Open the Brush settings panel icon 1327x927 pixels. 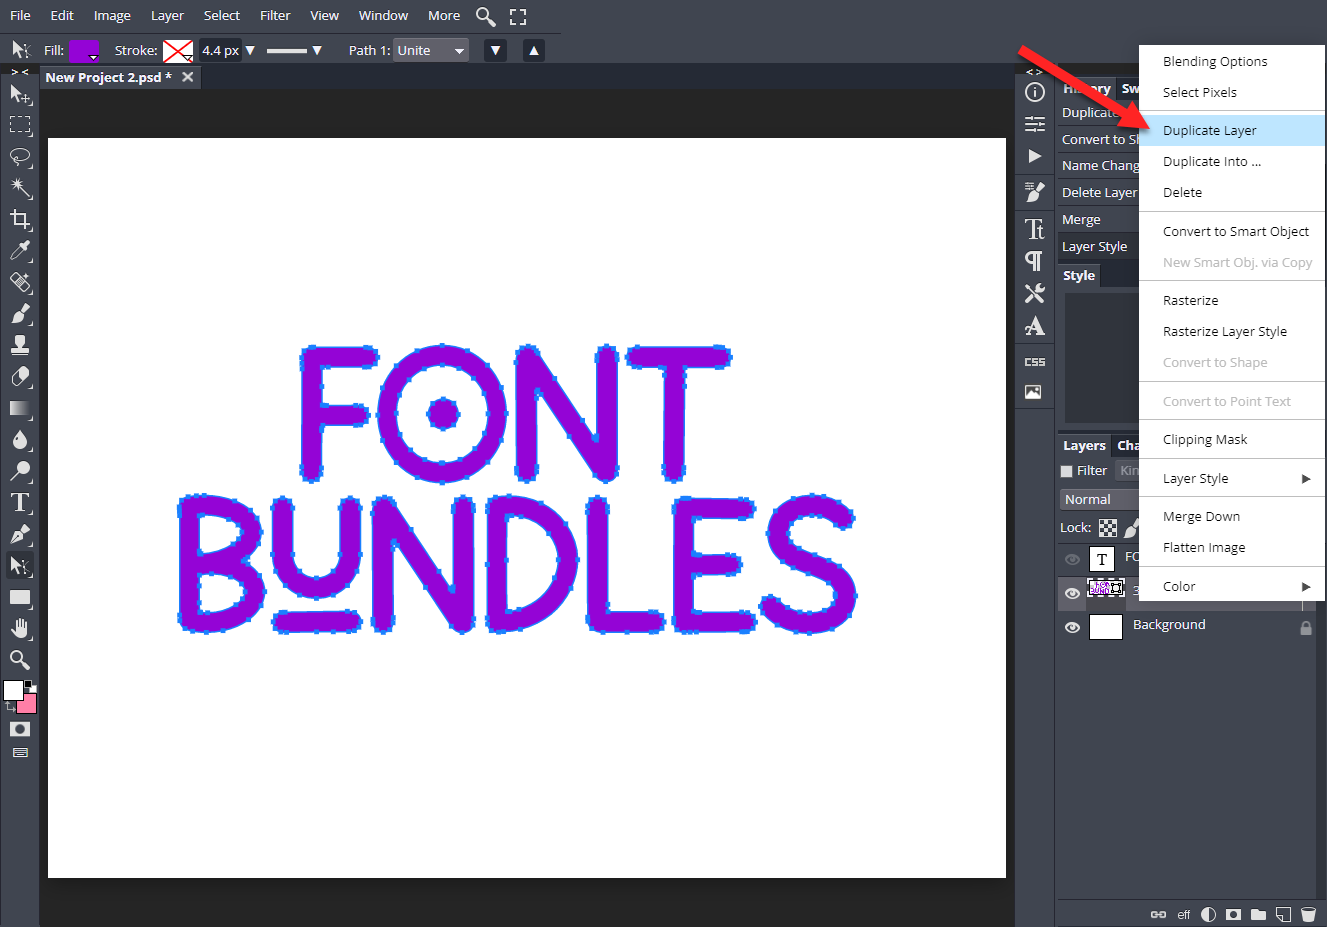[x=1035, y=191]
